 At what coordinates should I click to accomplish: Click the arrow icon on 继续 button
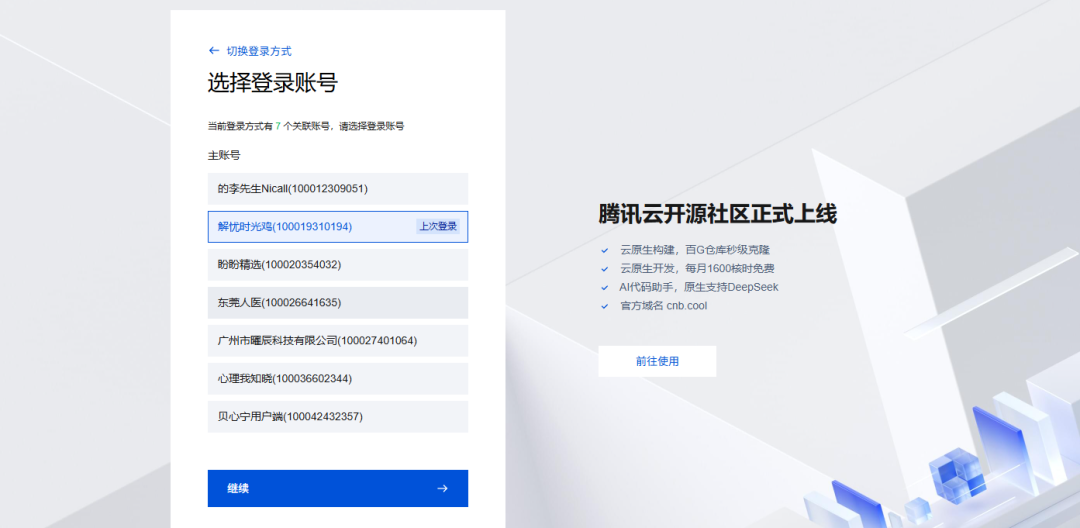(x=442, y=488)
